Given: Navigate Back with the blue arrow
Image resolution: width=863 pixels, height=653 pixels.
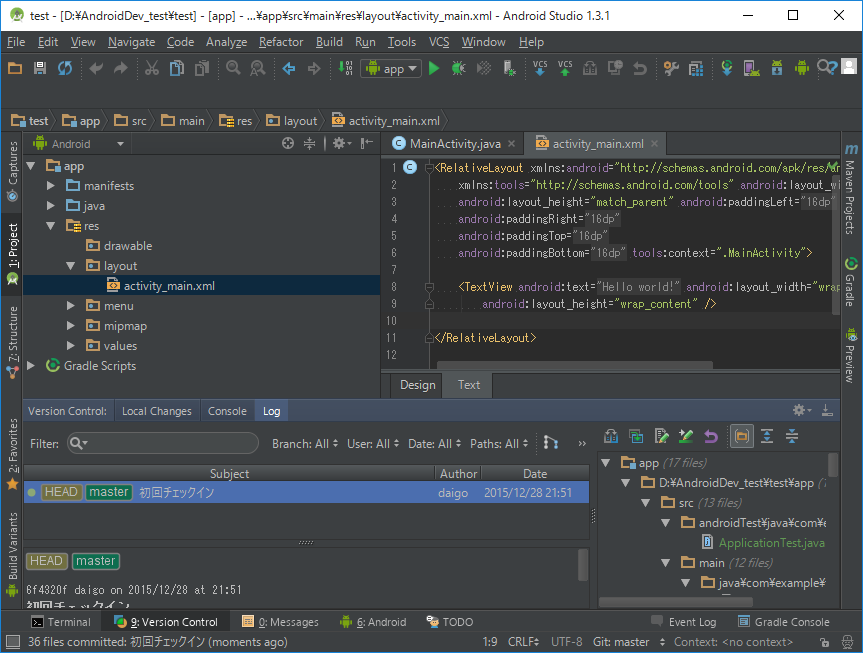Looking at the screenshot, I should pyautogui.click(x=289, y=68).
